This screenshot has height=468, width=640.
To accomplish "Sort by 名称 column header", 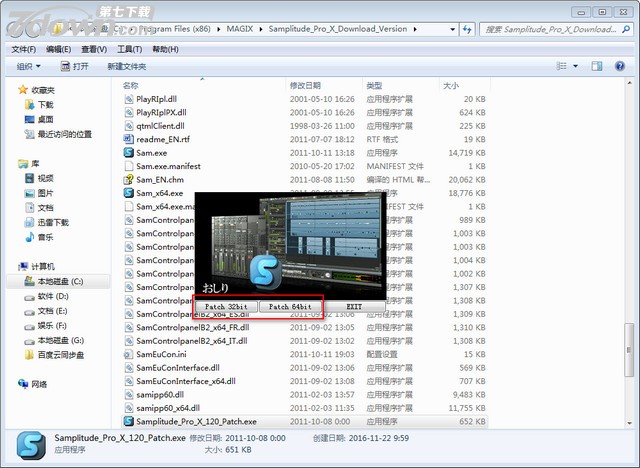I will (131, 86).
